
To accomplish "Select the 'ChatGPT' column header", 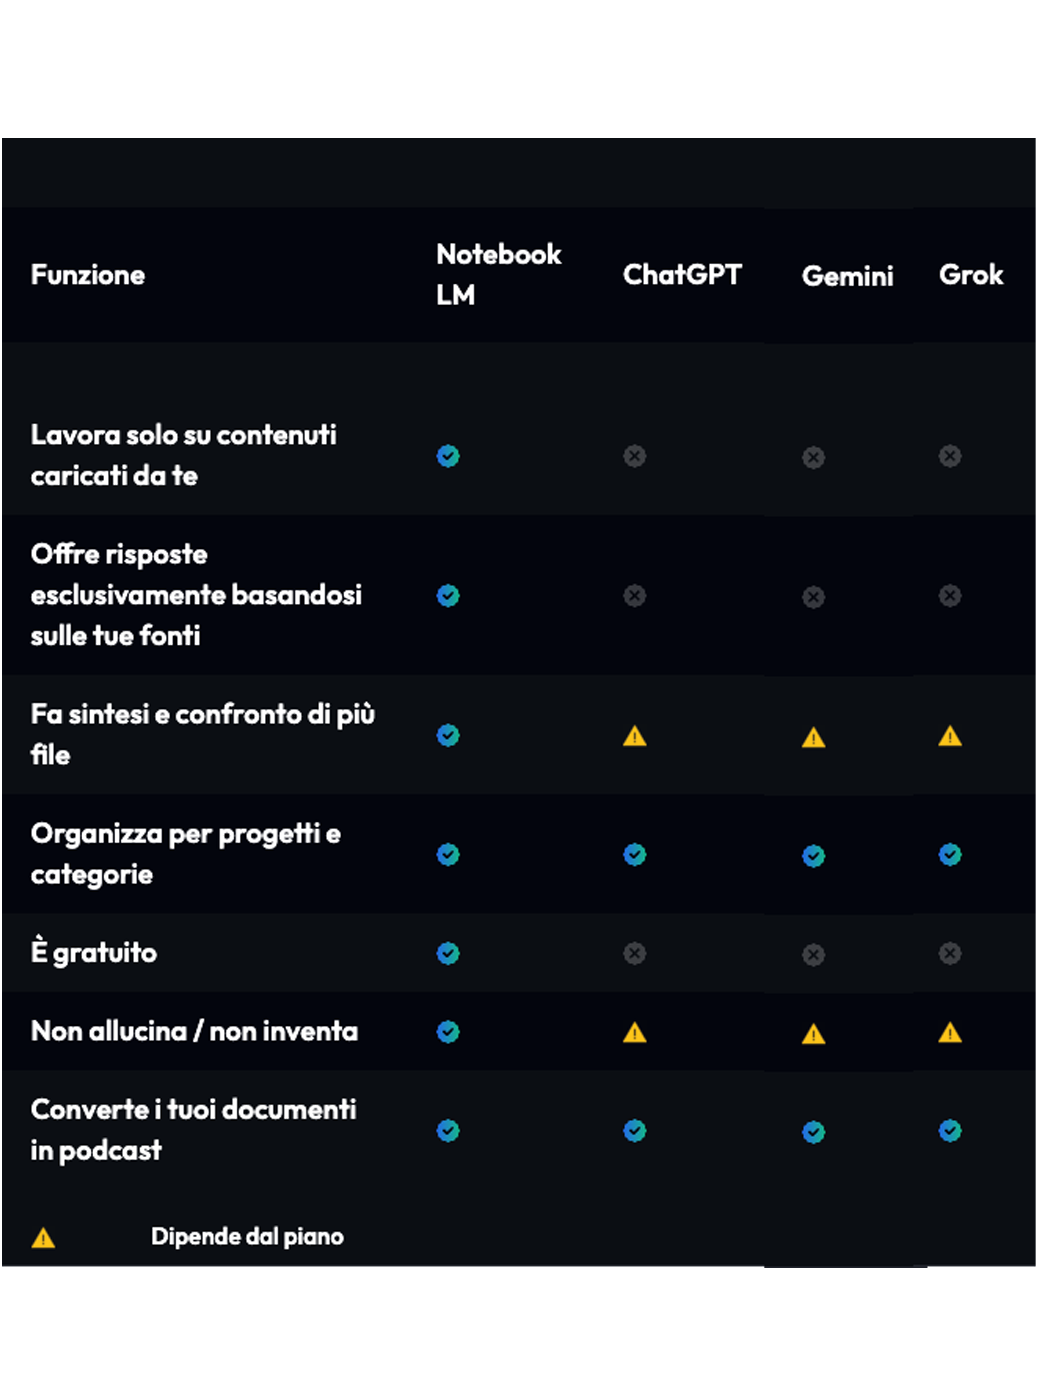I will pos(682,275).
